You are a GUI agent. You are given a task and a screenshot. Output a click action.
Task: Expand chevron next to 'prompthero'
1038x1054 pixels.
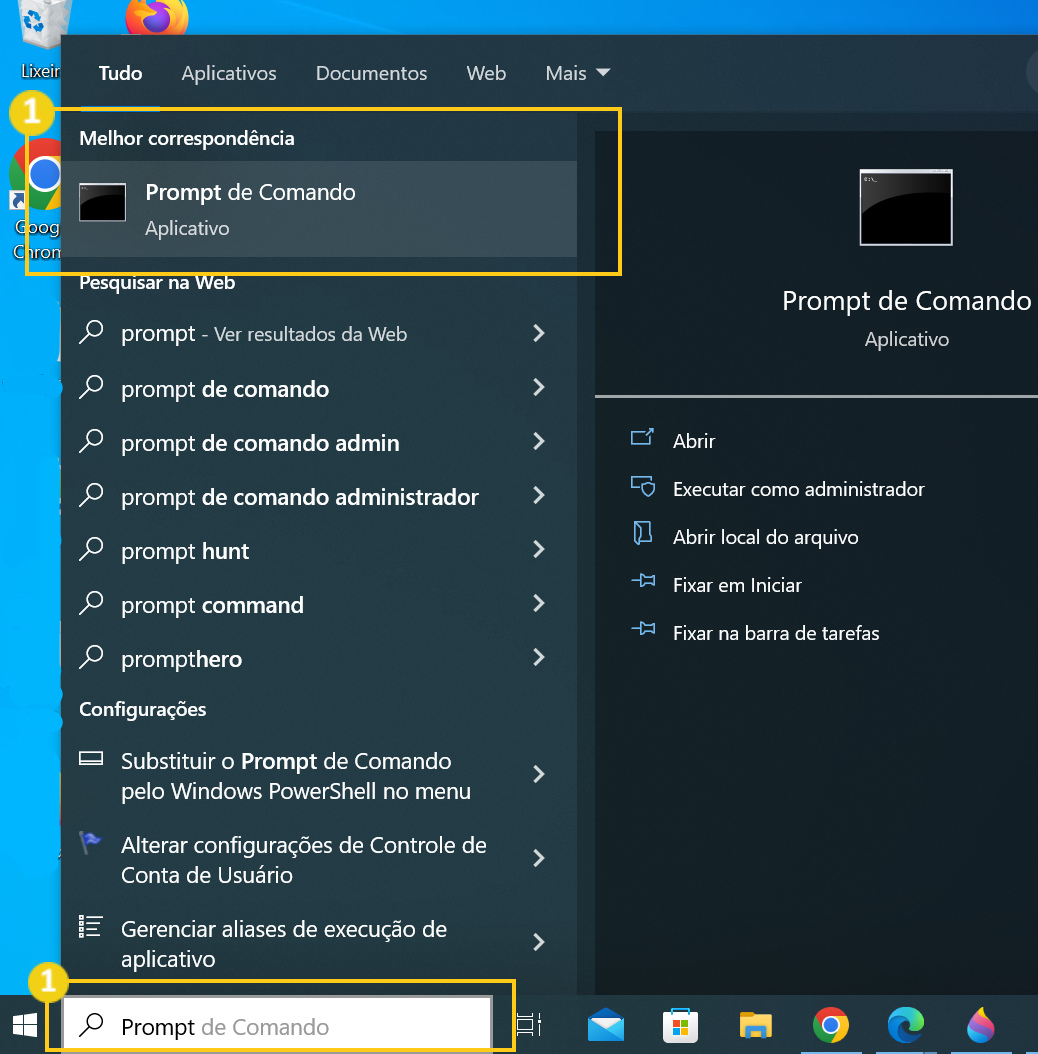point(538,657)
